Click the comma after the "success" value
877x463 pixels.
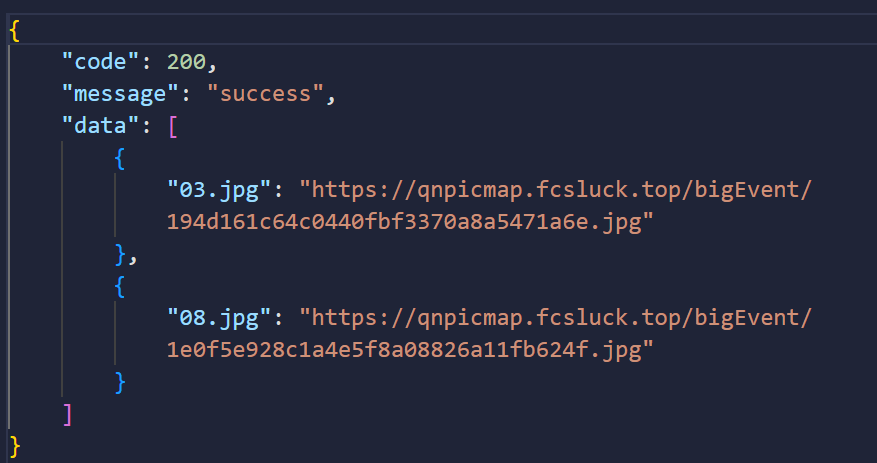tap(331, 97)
